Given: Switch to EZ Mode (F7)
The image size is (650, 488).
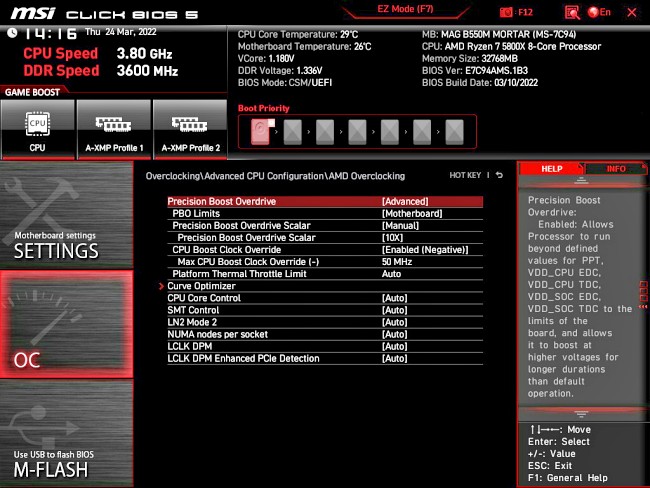Looking at the screenshot, I should pos(405,9).
